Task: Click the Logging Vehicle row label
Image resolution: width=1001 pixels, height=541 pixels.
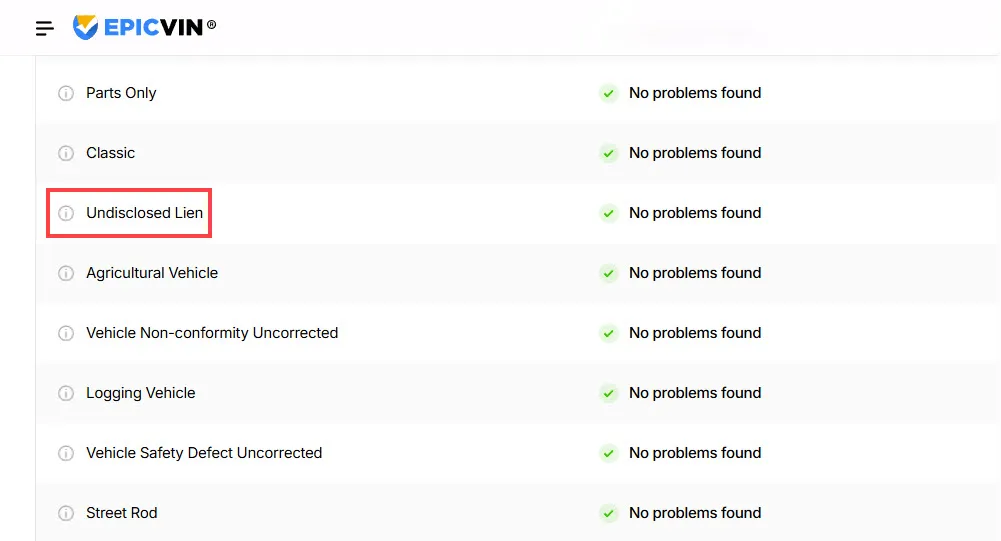Action: 140,393
